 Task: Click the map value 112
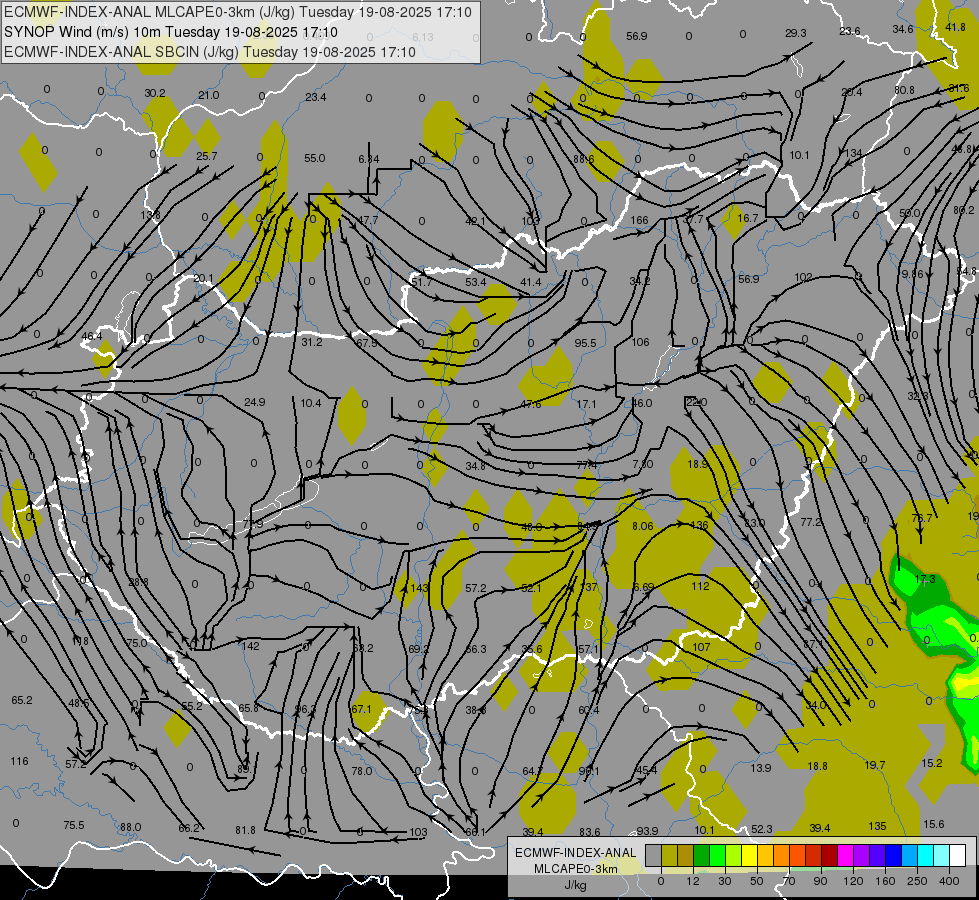[x=700, y=586]
